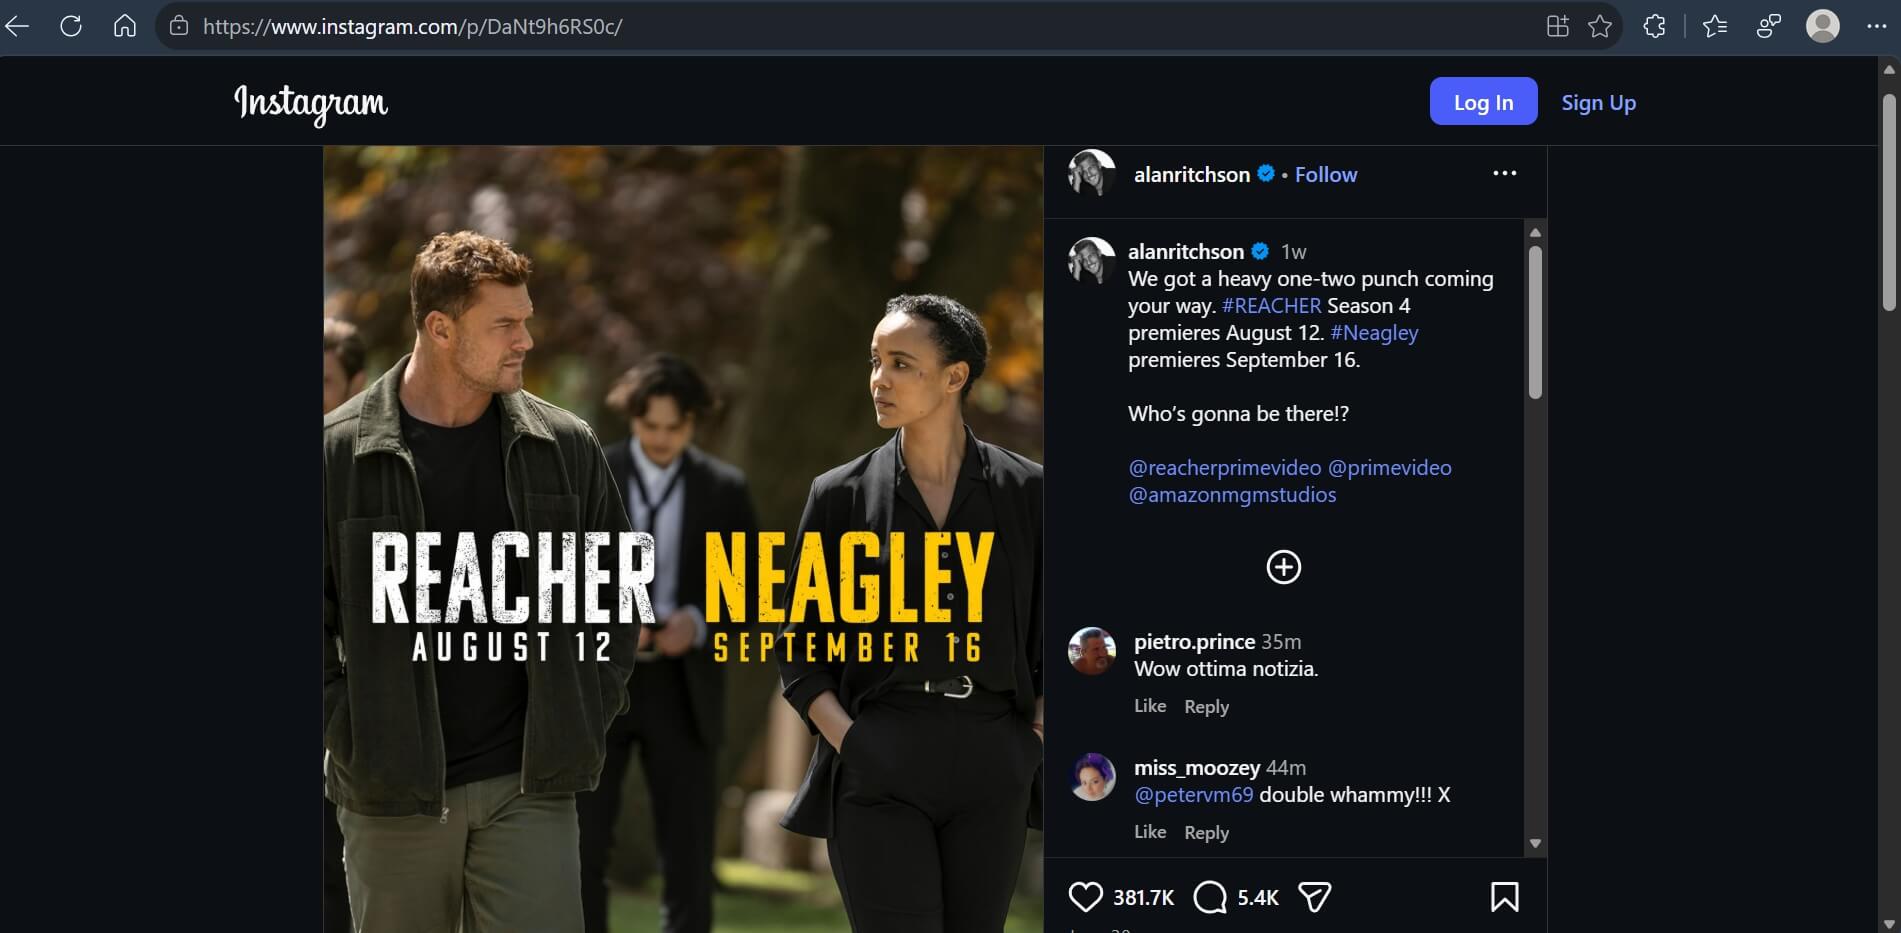
Task: Reload the page with the refresh icon
Action: coord(71,26)
